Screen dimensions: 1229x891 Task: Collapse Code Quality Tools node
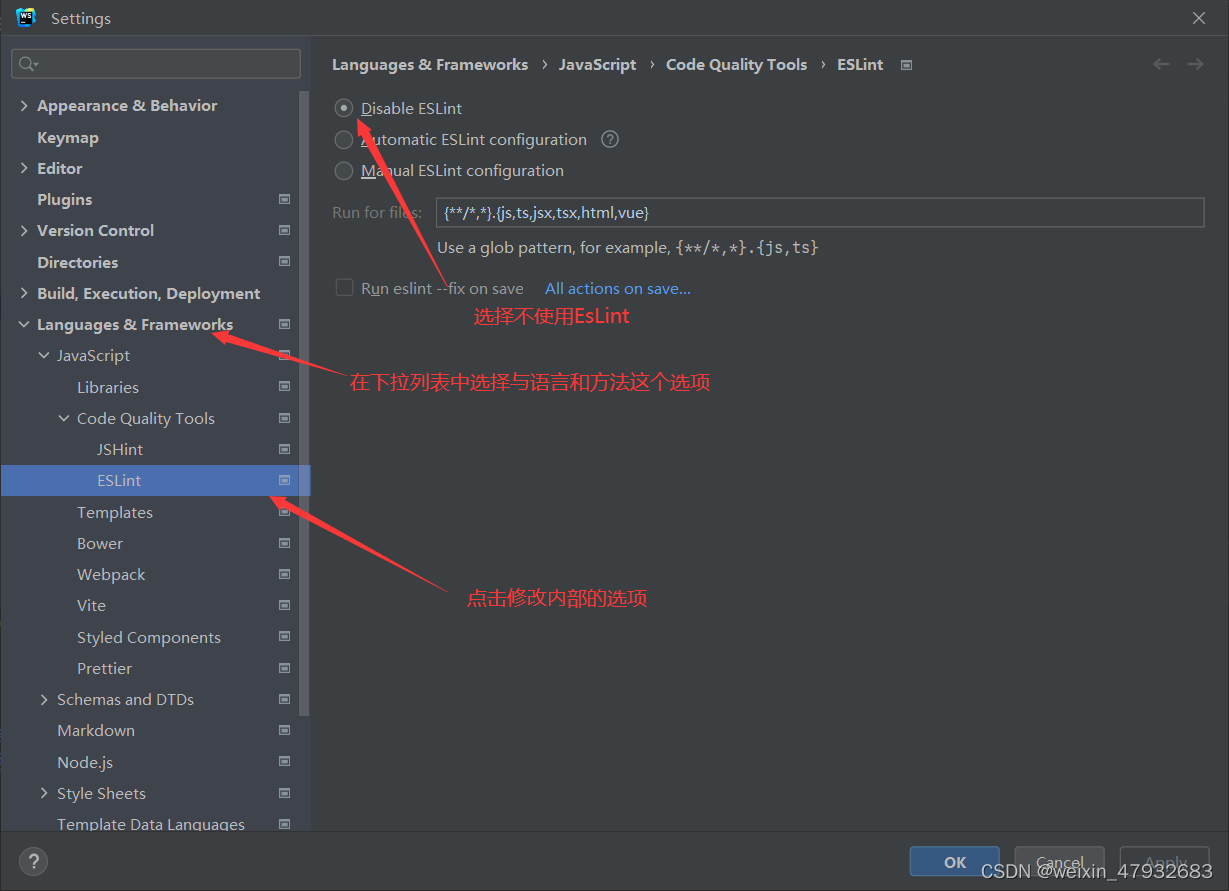pos(64,418)
